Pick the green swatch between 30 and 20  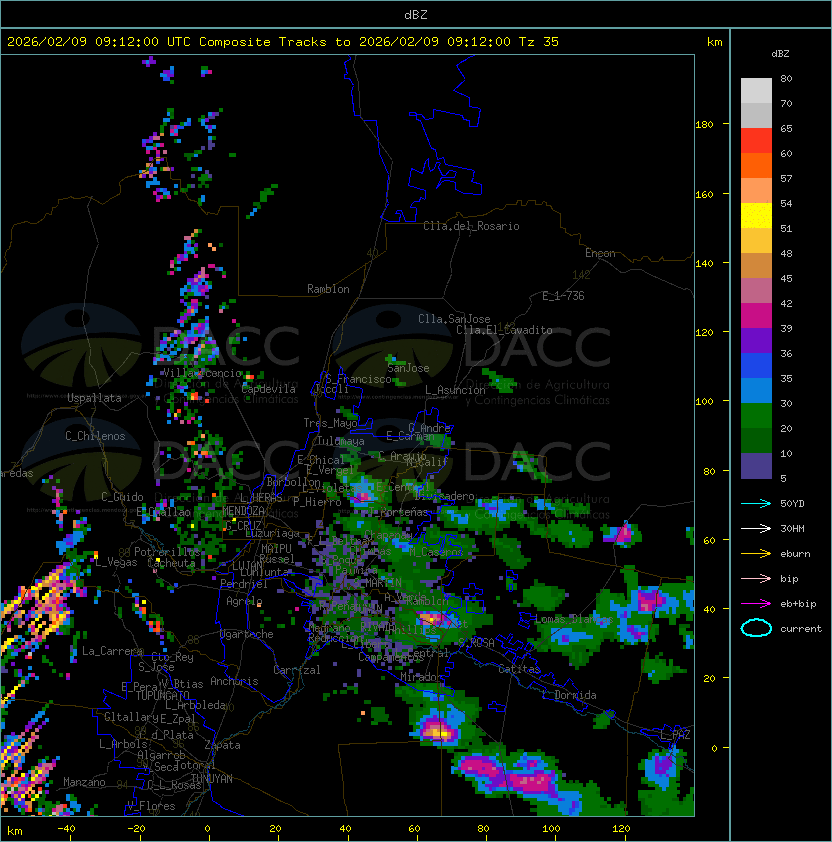pos(756,416)
